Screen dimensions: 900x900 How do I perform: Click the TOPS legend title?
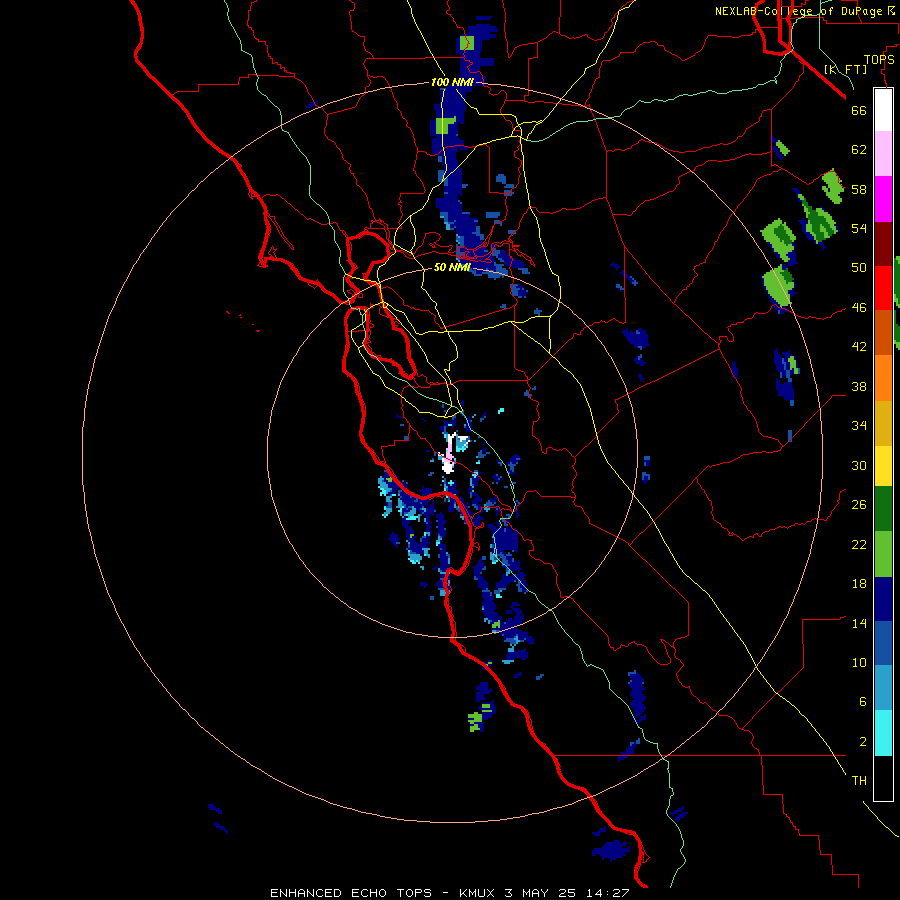[879, 60]
